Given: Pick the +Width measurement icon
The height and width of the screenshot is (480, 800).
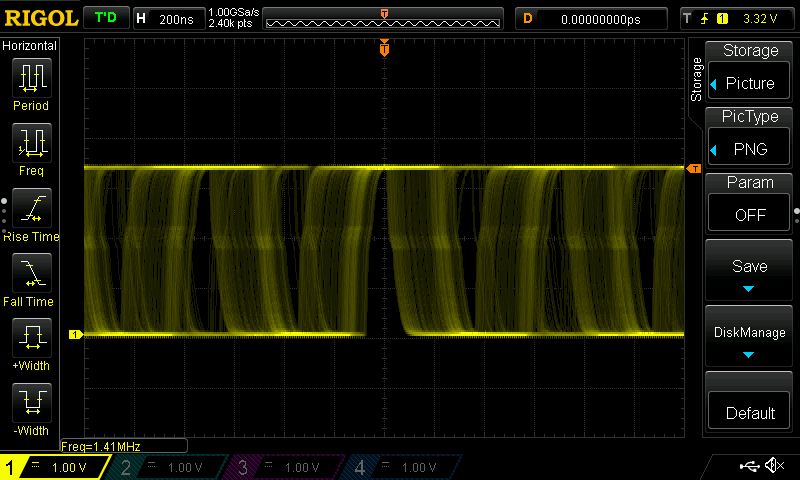Looking at the screenshot, I should 31,338.
